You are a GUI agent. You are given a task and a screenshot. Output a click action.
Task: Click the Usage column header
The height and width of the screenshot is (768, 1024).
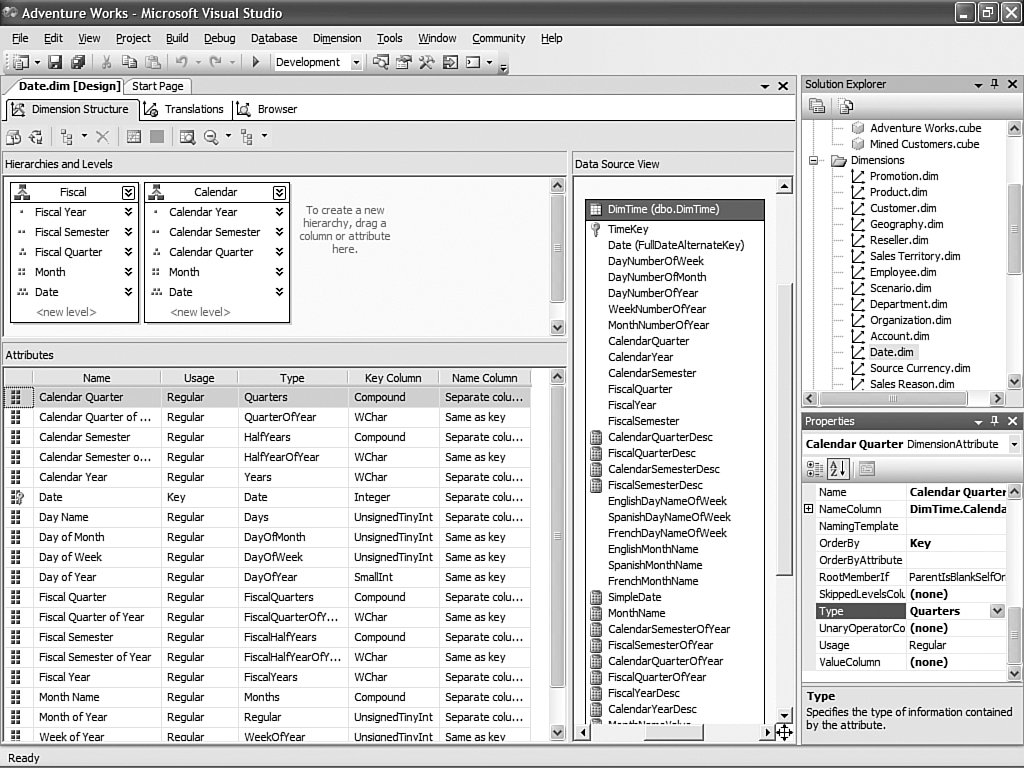(199, 378)
